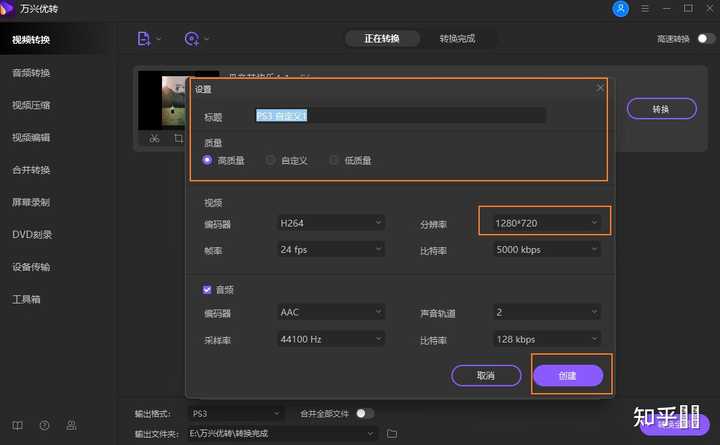Click the crop icon under video thumbnail
The height and width of the screenshot is (445, 720).
(x=178, y=138)
